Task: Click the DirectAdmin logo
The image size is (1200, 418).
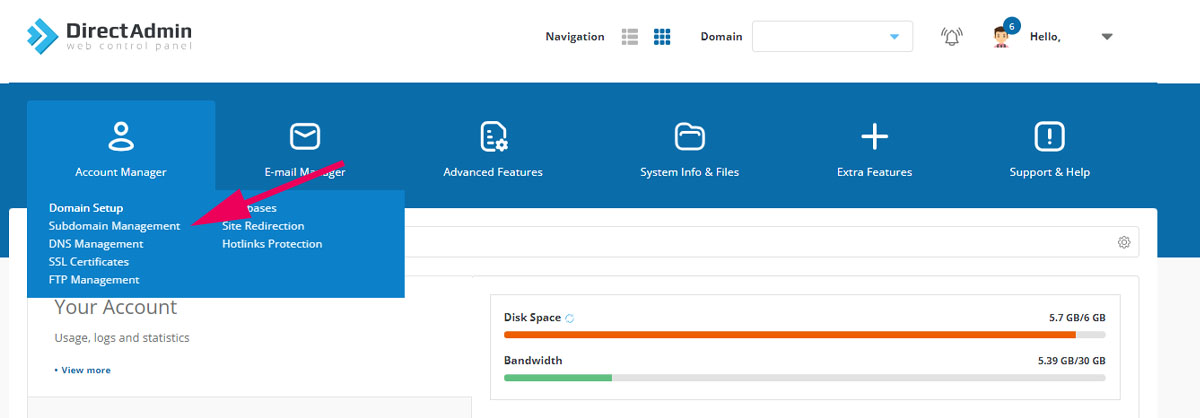Action: 109,36
